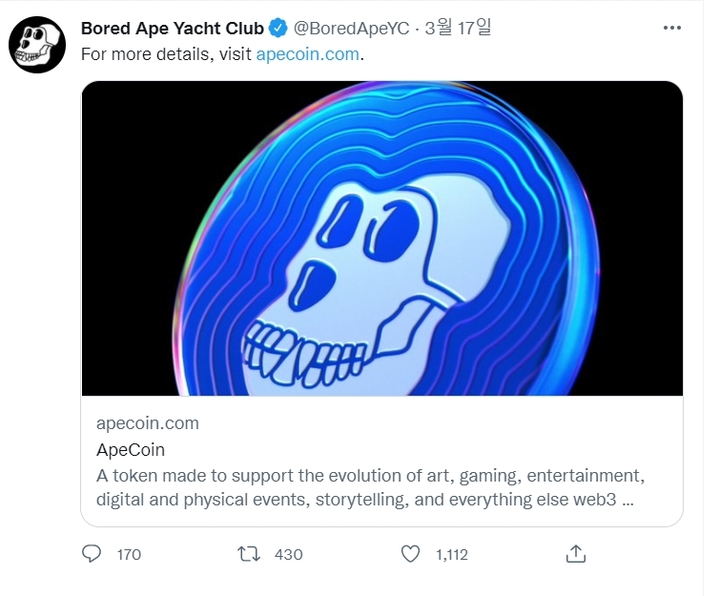Screen dimensions: 720x596
Task: Click the "For more details, visit" tweet text
Action: pos(166,54)
